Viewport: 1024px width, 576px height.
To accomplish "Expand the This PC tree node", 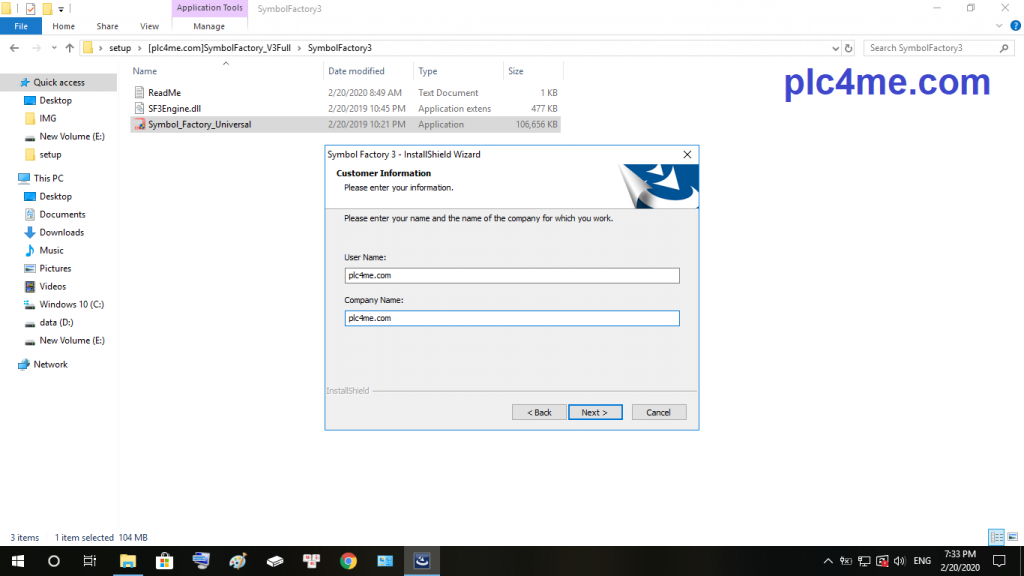I will pyautogui.click(x=9, y=179).
